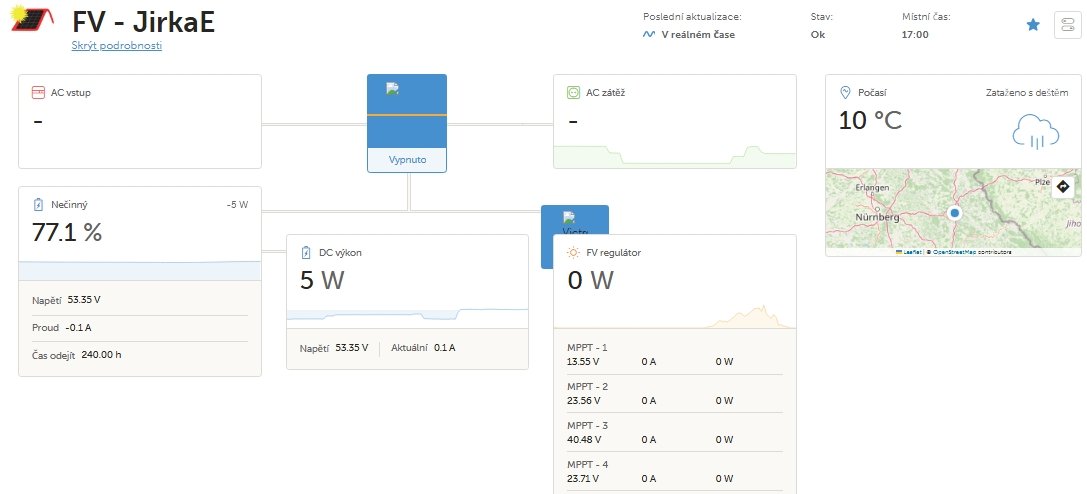This screenshot has height=494, width=1087.
Task: Click the blue location marker on map
Action: [x=955, y=213]
